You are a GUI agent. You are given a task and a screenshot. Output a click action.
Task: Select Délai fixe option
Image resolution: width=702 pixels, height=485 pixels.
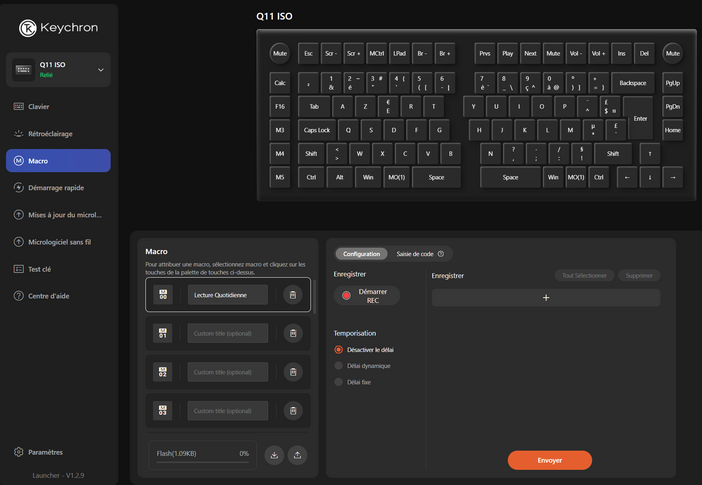(353, 382)
